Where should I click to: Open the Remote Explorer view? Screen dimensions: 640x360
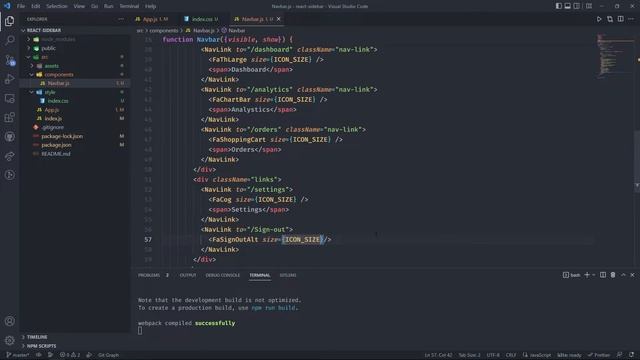(x=9, y=98)
